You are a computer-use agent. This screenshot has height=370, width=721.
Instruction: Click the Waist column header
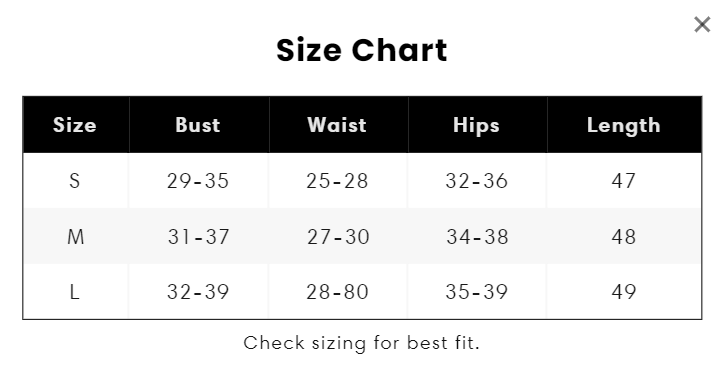(x=337, y=125)
